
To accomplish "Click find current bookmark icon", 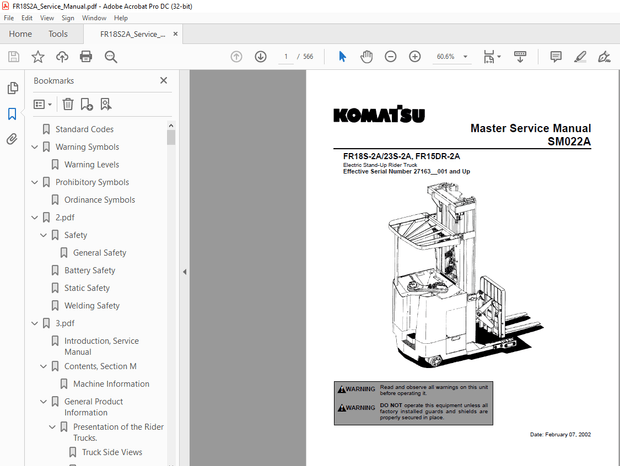I will coord(106,104).
